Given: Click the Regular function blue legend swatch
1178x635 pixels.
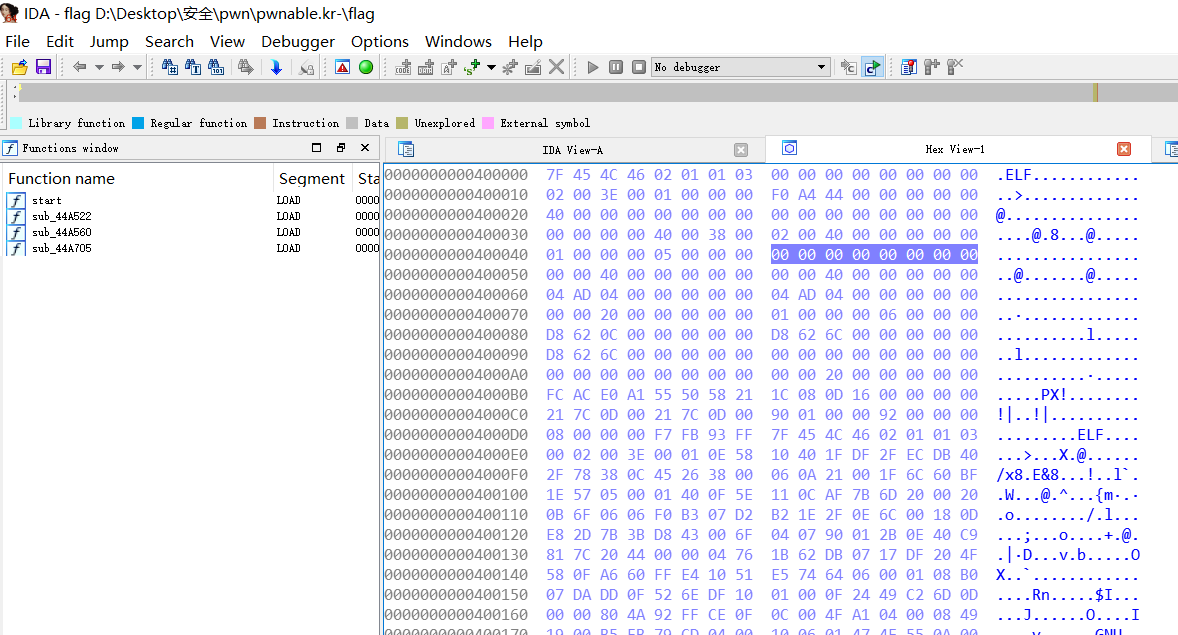Looking at the screenshot, I should click(x=138, y=122).
